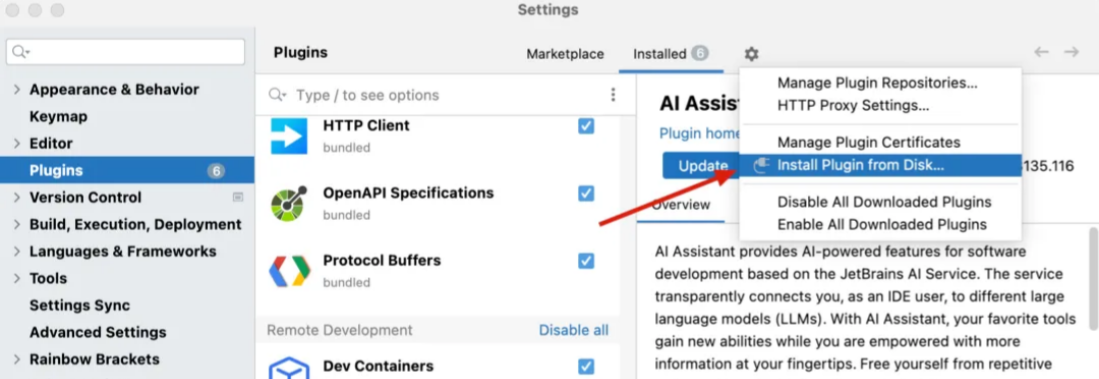Image resolution: width=1099 pixels, height=379 pixels.
Task: Expand the Build, Execution, Deployment node
Action: coord(17,225)
